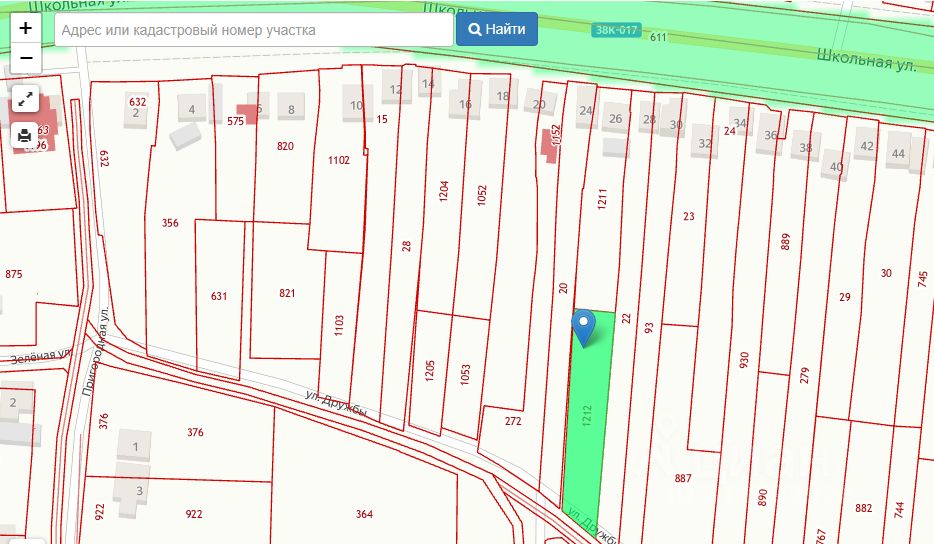Click house number 16 building
The width and height of the screenshot is (934, 544).
[465, 101]
